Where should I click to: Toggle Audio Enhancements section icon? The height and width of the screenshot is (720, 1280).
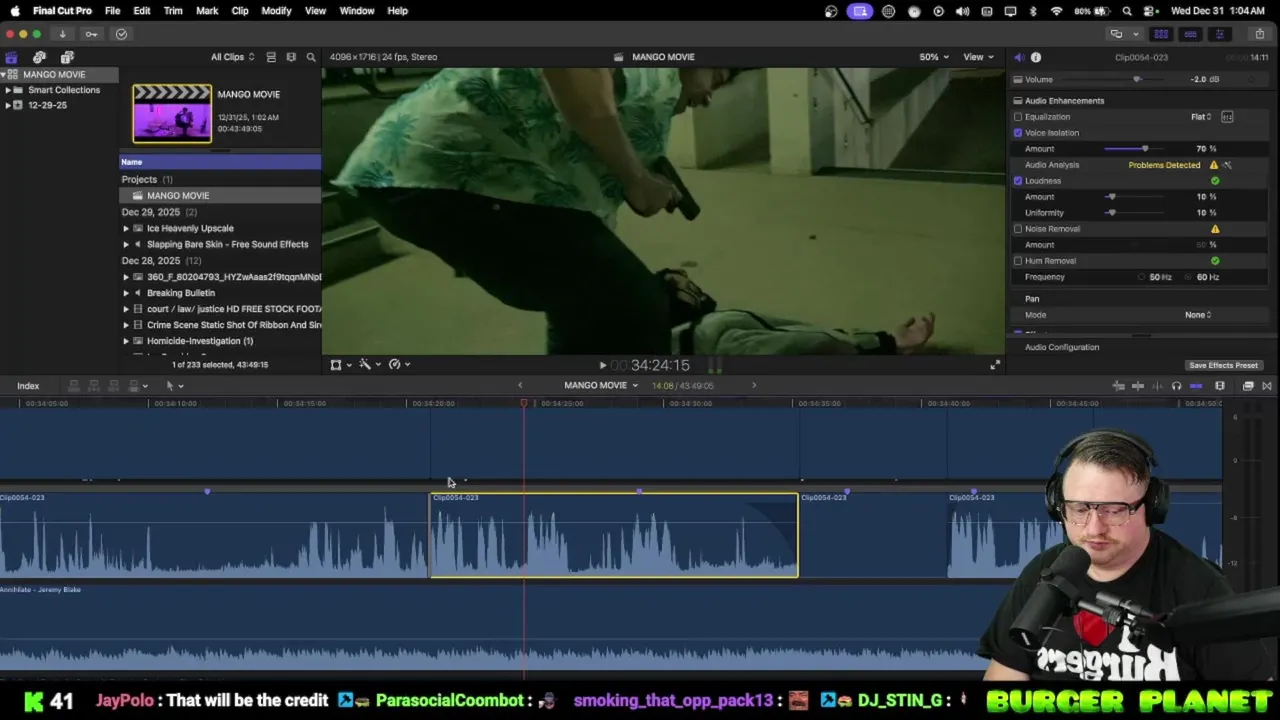pyautogui.click(x=1018, y=101)
